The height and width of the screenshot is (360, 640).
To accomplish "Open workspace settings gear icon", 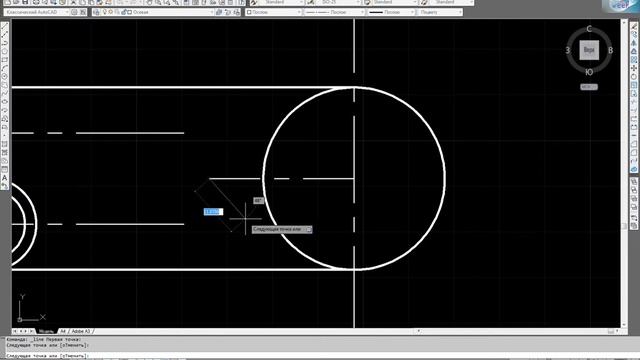I will (x=74, y=12).
